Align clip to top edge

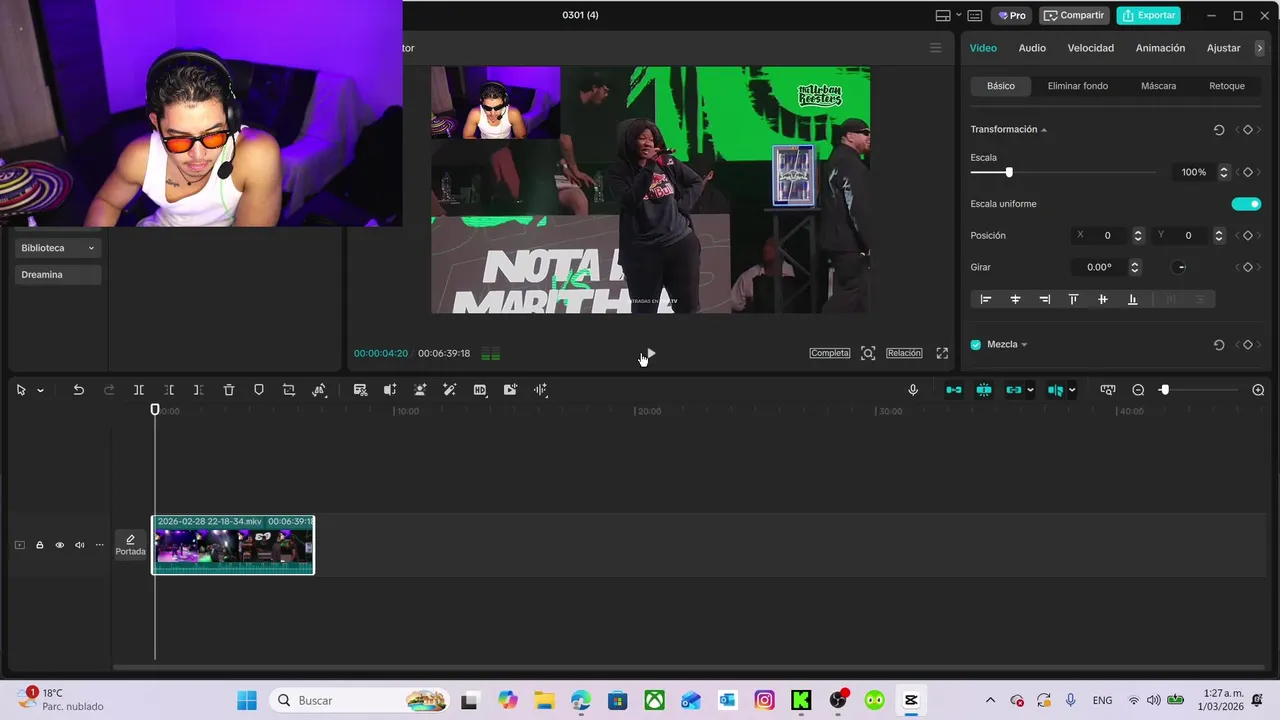(1073, 299)
